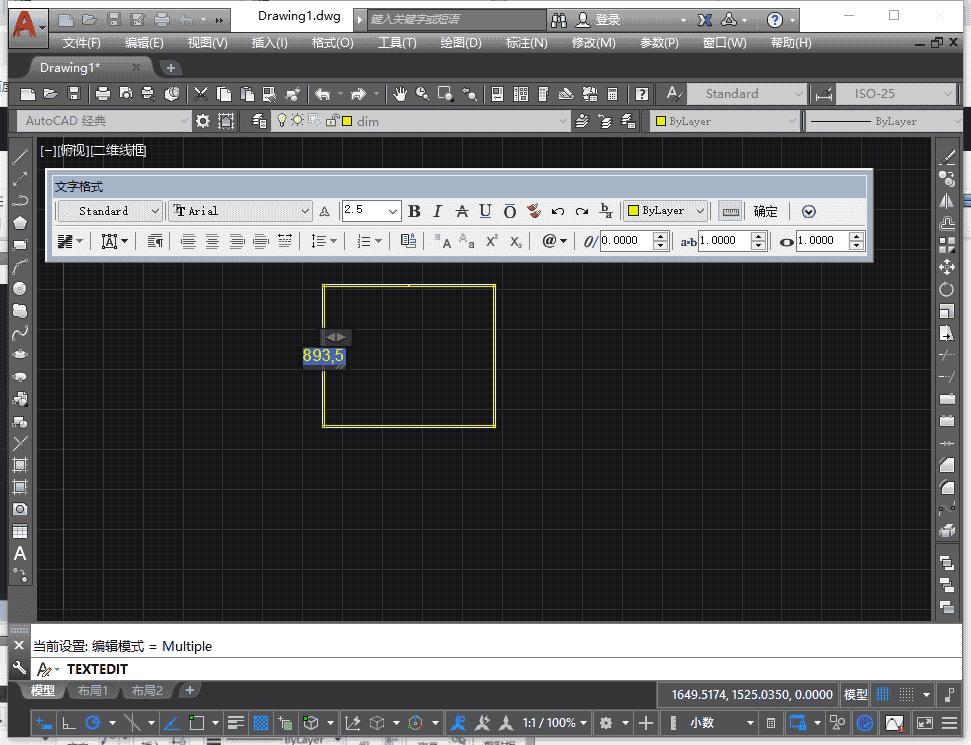The image size is (971, 745).
Task: Click the 模型 status bar button
Action: click(855, 695)
